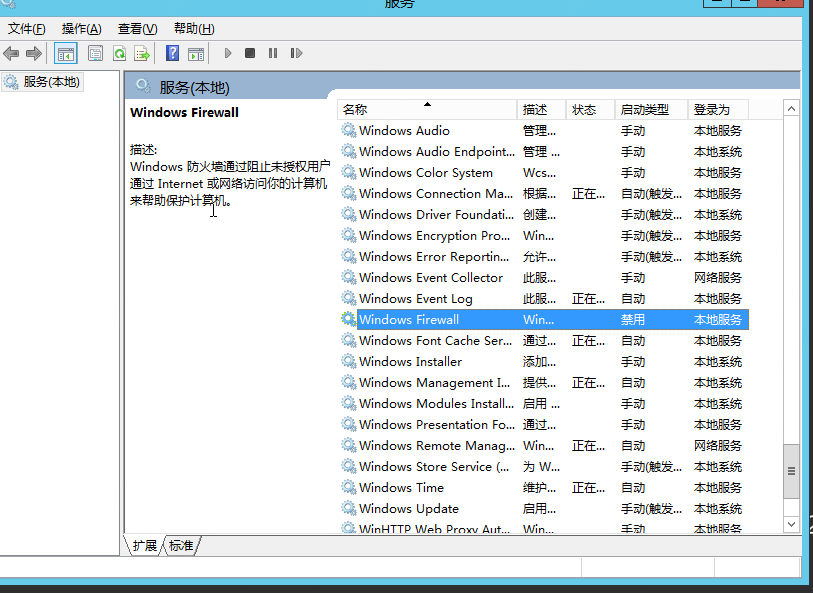The image size is (813, 593).
Task: Sort by the 启动类型 column header
Action: pos(651,110)
